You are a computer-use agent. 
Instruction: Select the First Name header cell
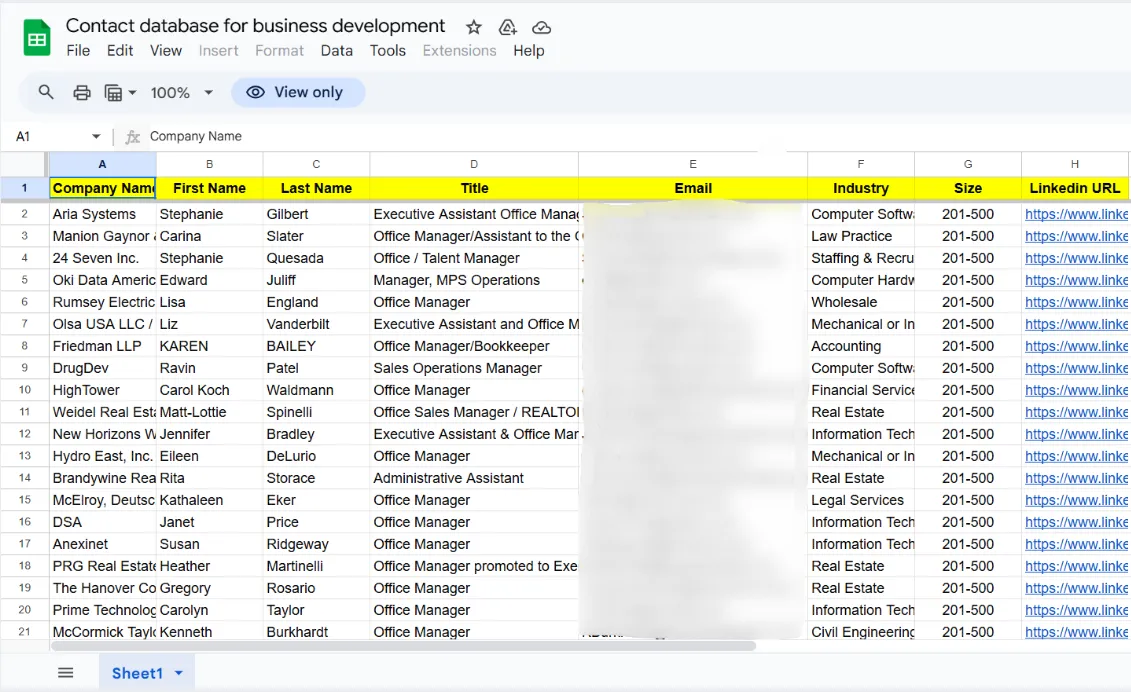point(209,188)
